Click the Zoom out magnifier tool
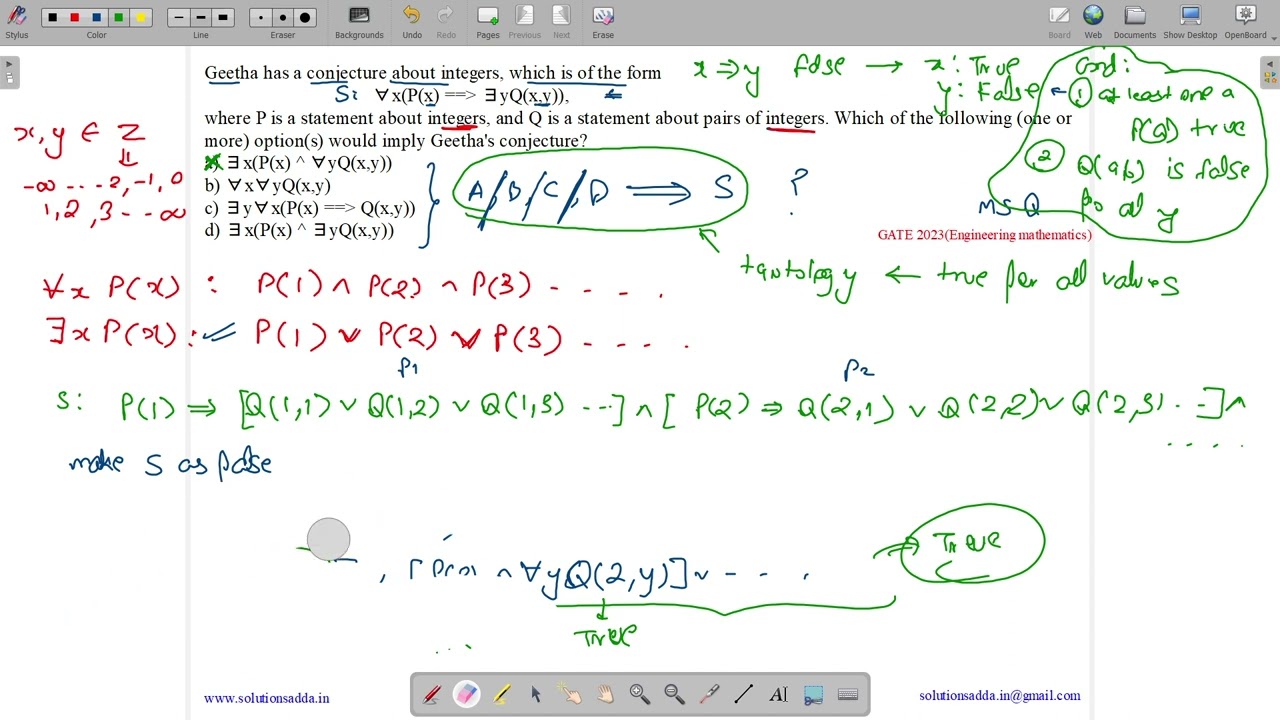 [x=674, y=695]
